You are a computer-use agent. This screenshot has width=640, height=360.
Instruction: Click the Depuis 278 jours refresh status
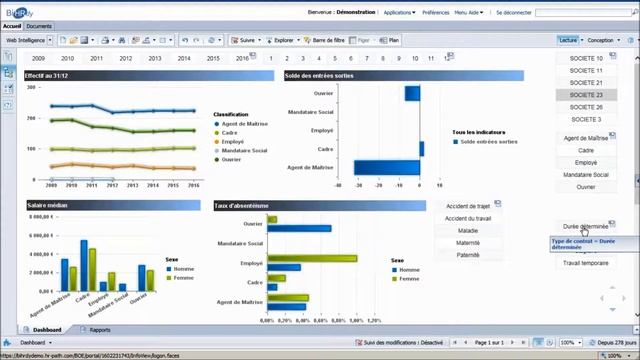[613, 342]
